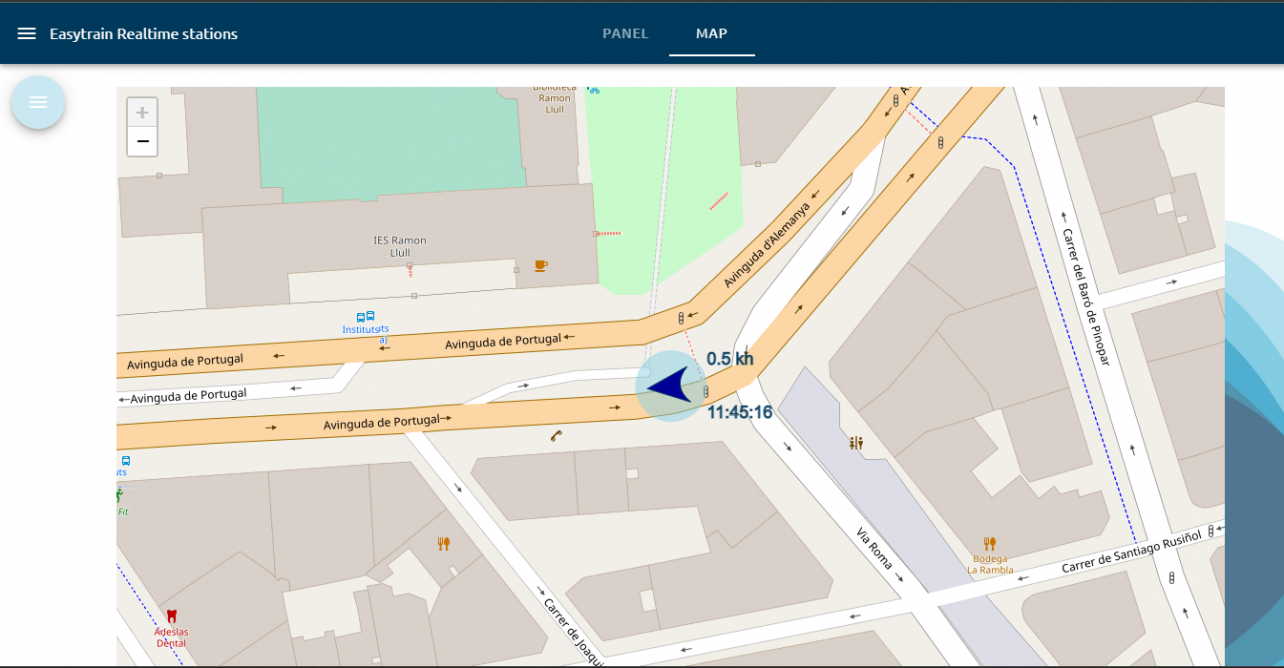The height and width of the screenshot is (668, 1284).
Task: Click the round floating menu button
Action: (38, 102)
